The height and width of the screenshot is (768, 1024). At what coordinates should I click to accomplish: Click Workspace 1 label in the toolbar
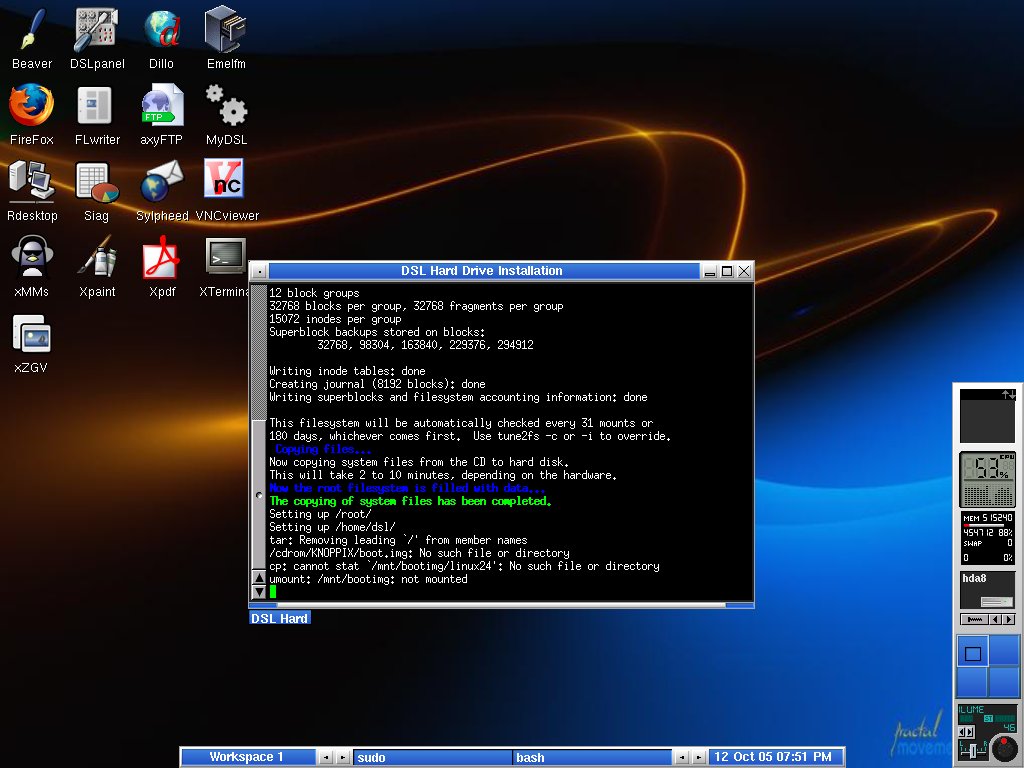point(247,757)
